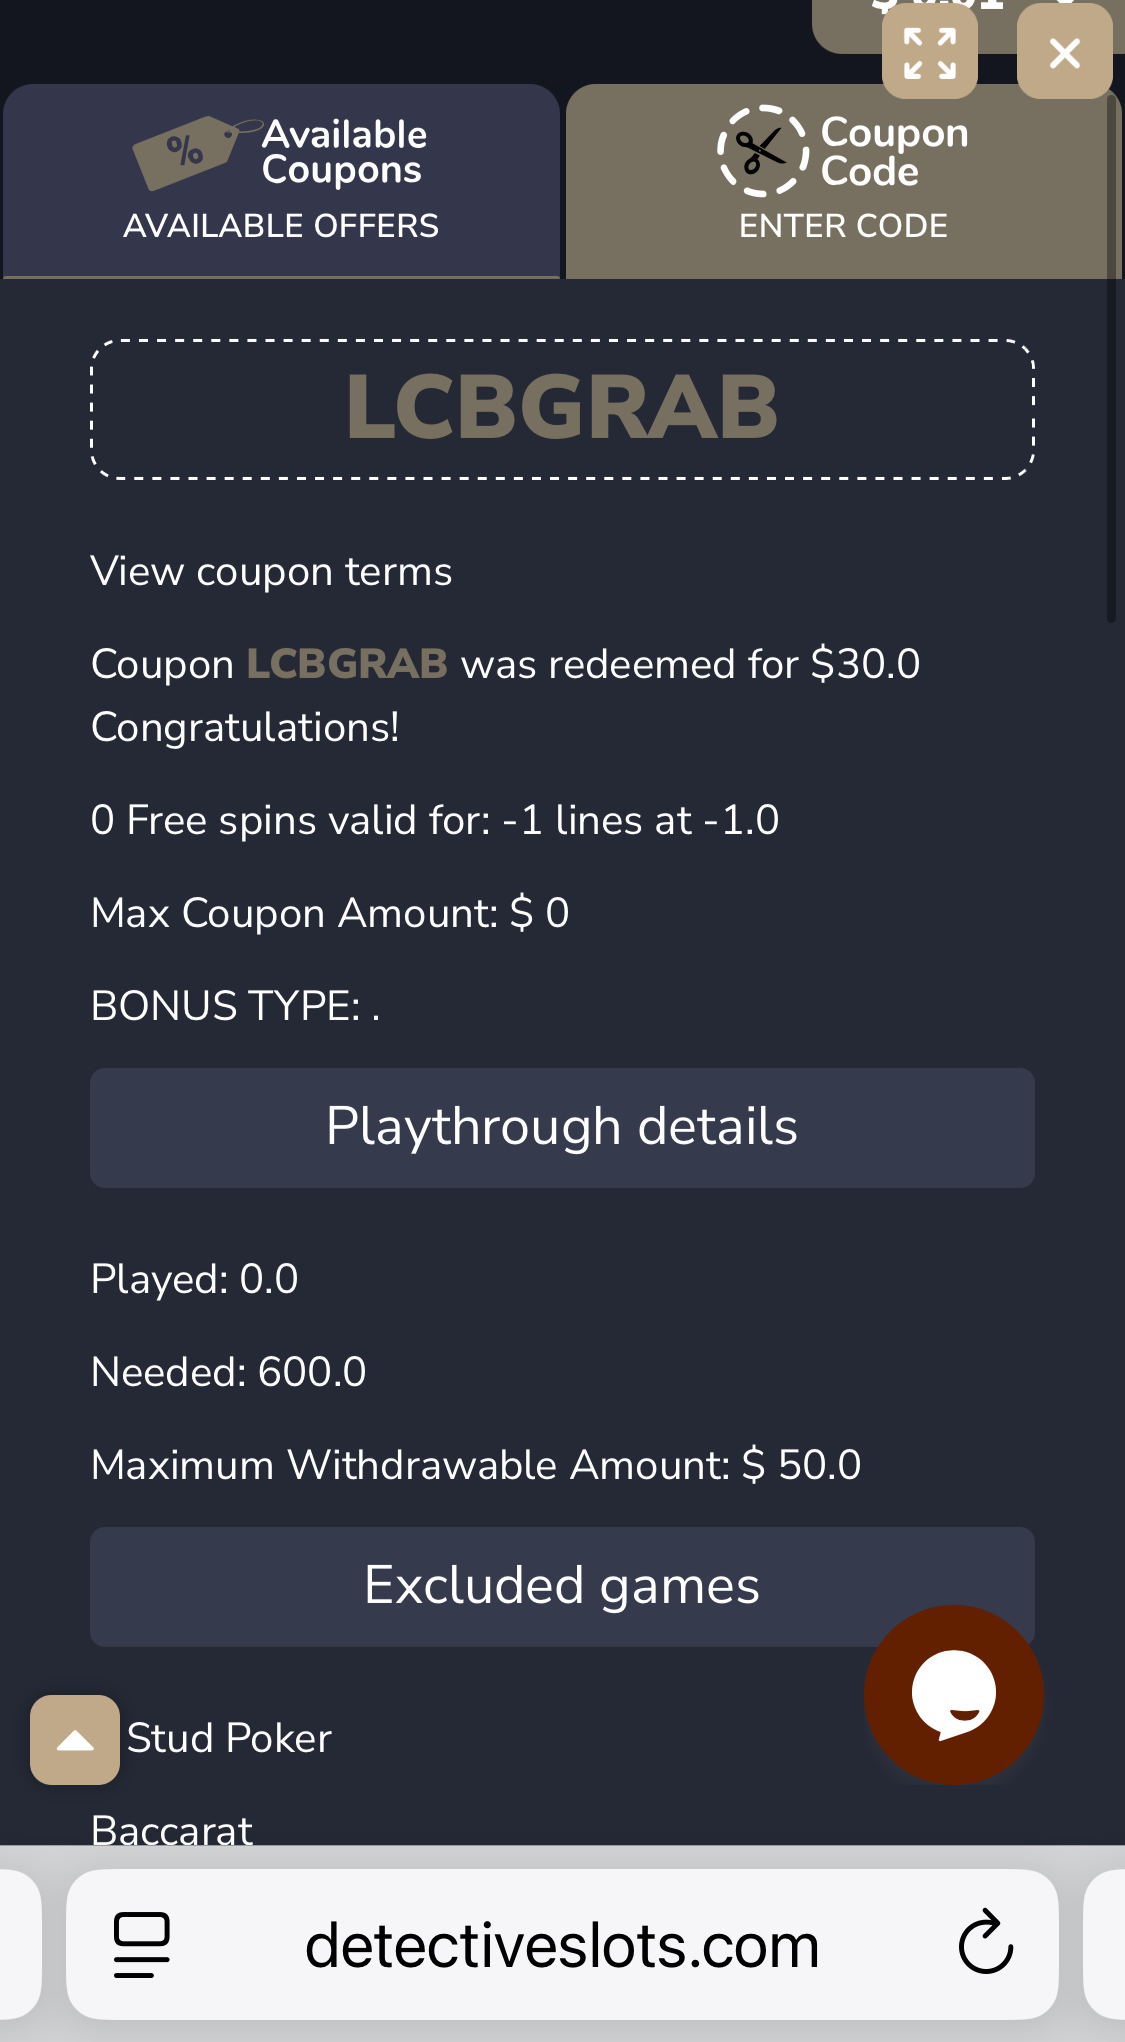This screenshot has height=2042, width=1125.
Task: Open the View coupon terms link
Action: (x=271, y=572)
